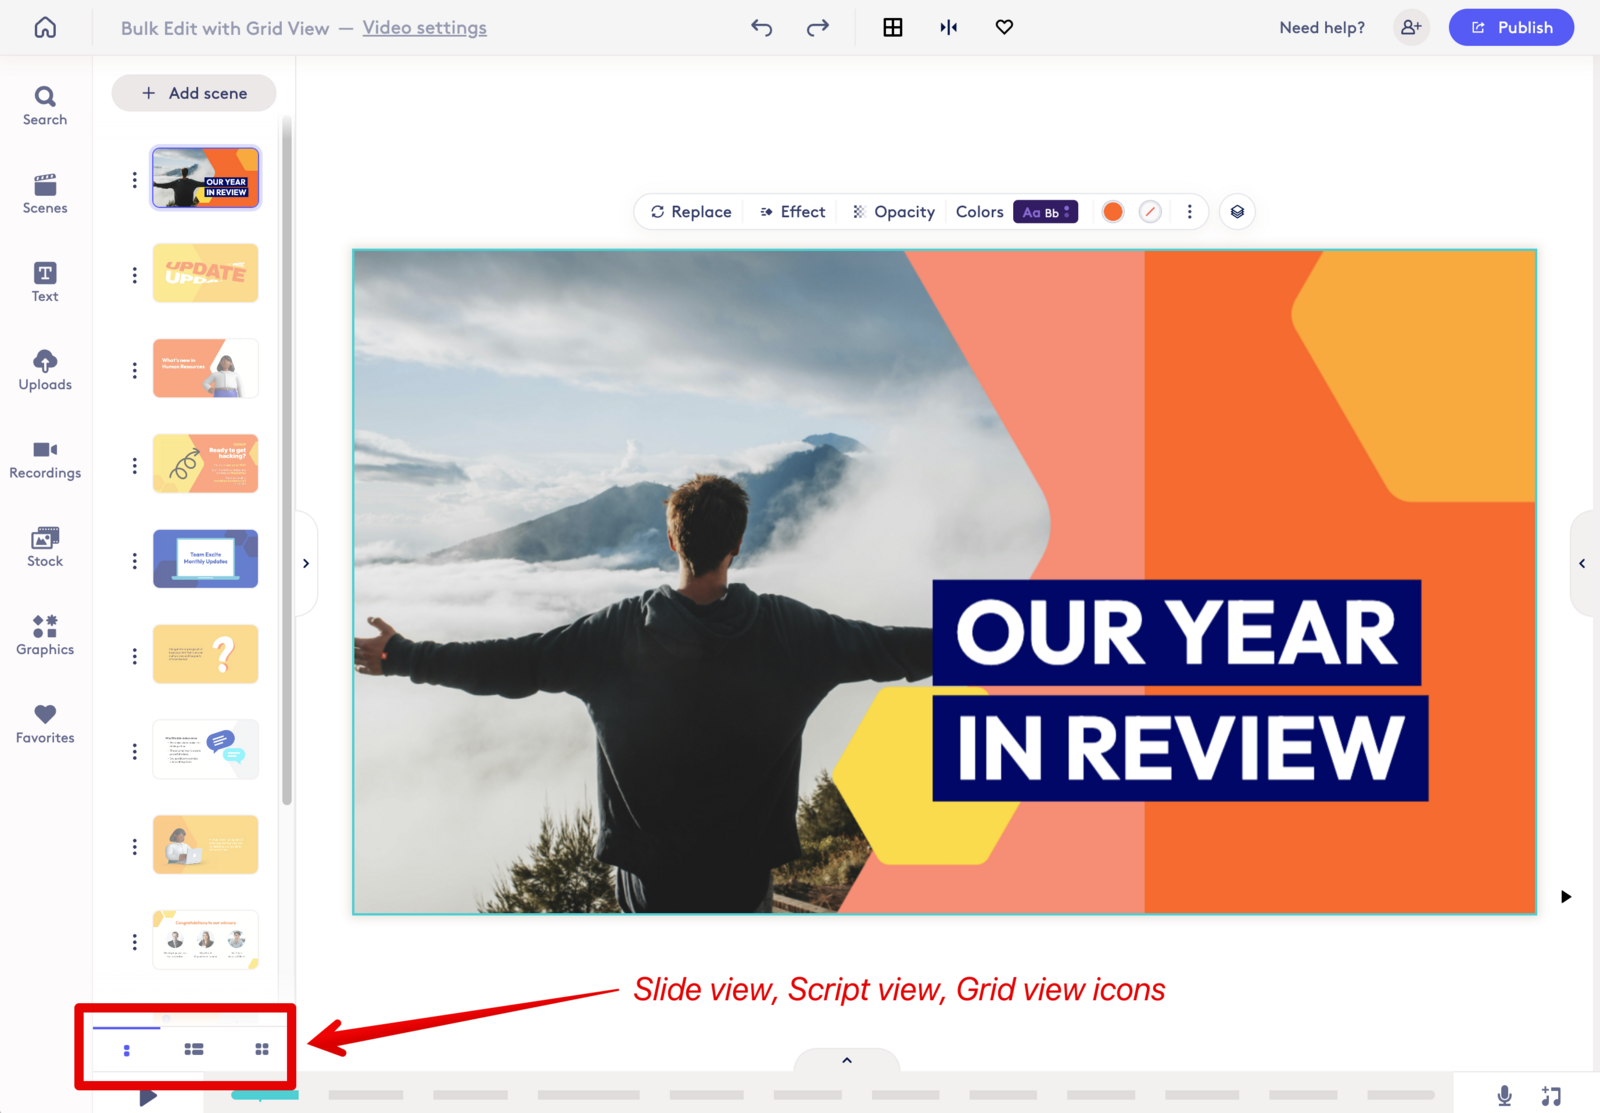
Task: Expand the timeline with the up chevron
Action: [847, 1060]
